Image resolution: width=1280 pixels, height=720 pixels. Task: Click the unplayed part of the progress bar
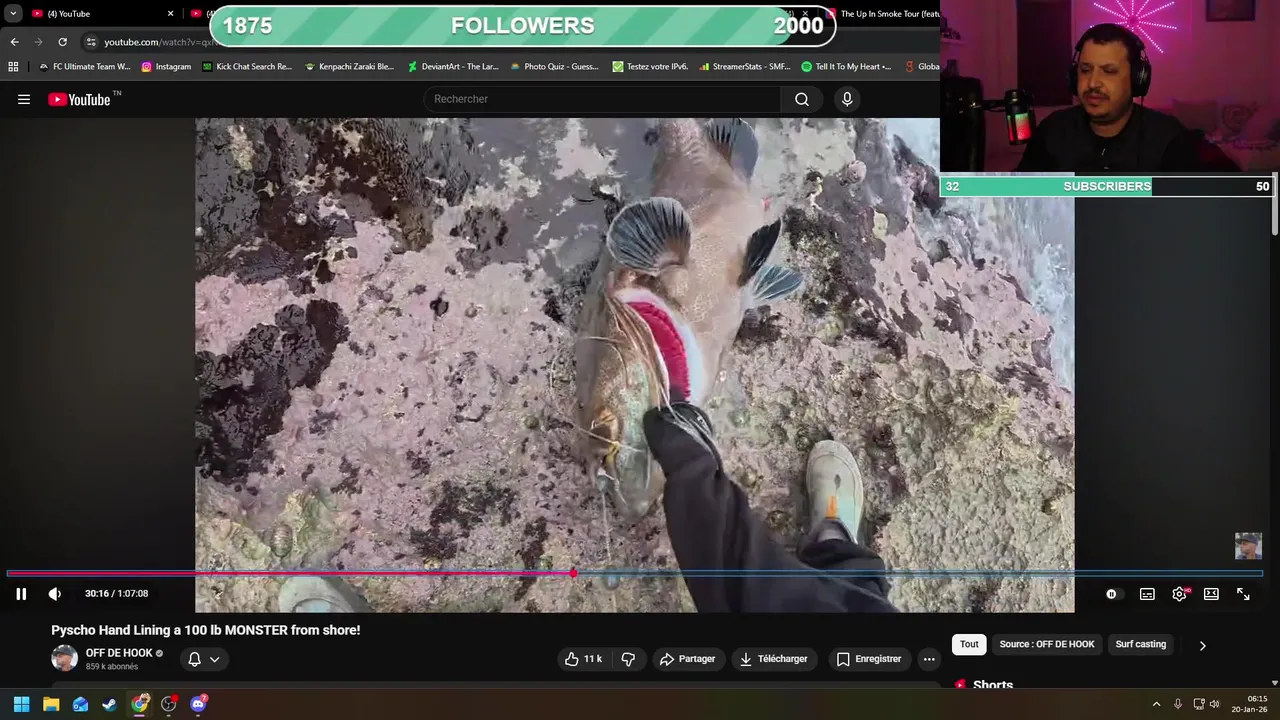[x=920, y=573]
